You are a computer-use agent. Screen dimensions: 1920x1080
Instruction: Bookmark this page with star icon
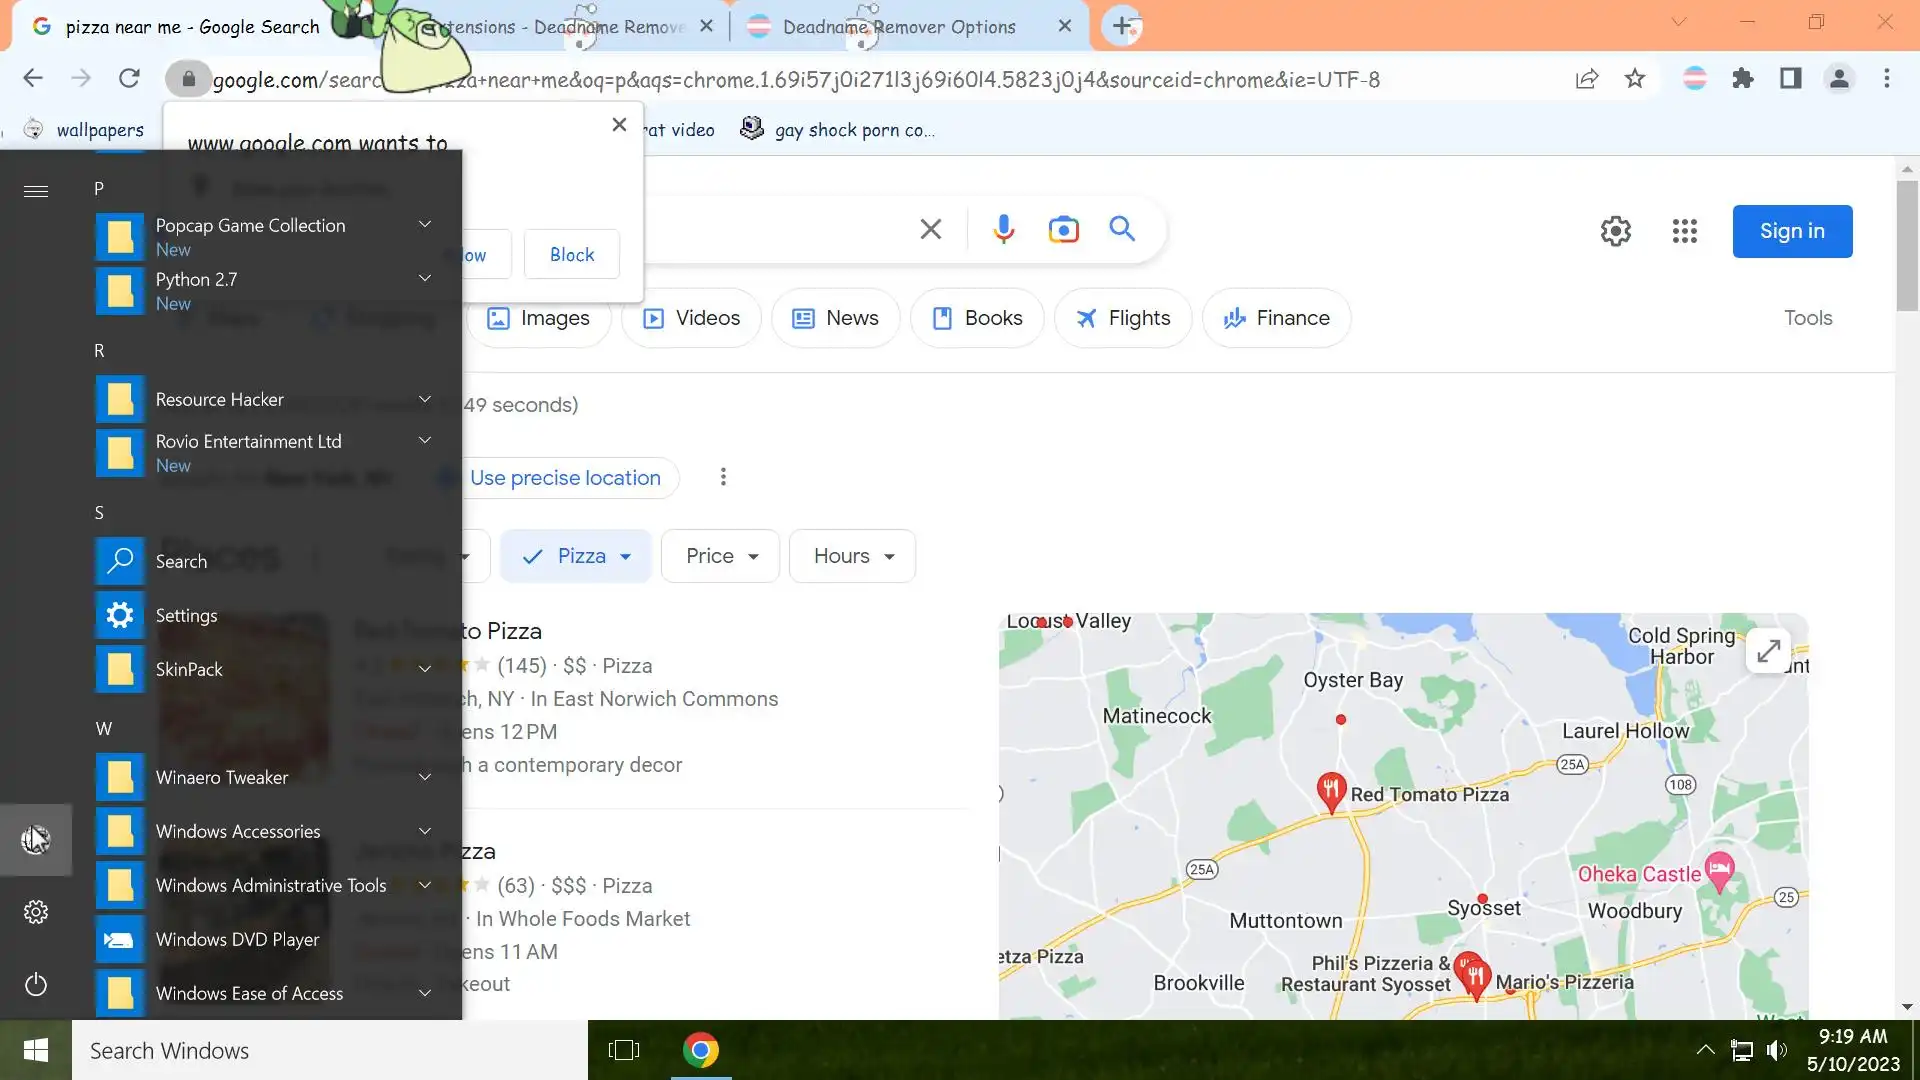pyautogui.click(x=1634, y=79)
